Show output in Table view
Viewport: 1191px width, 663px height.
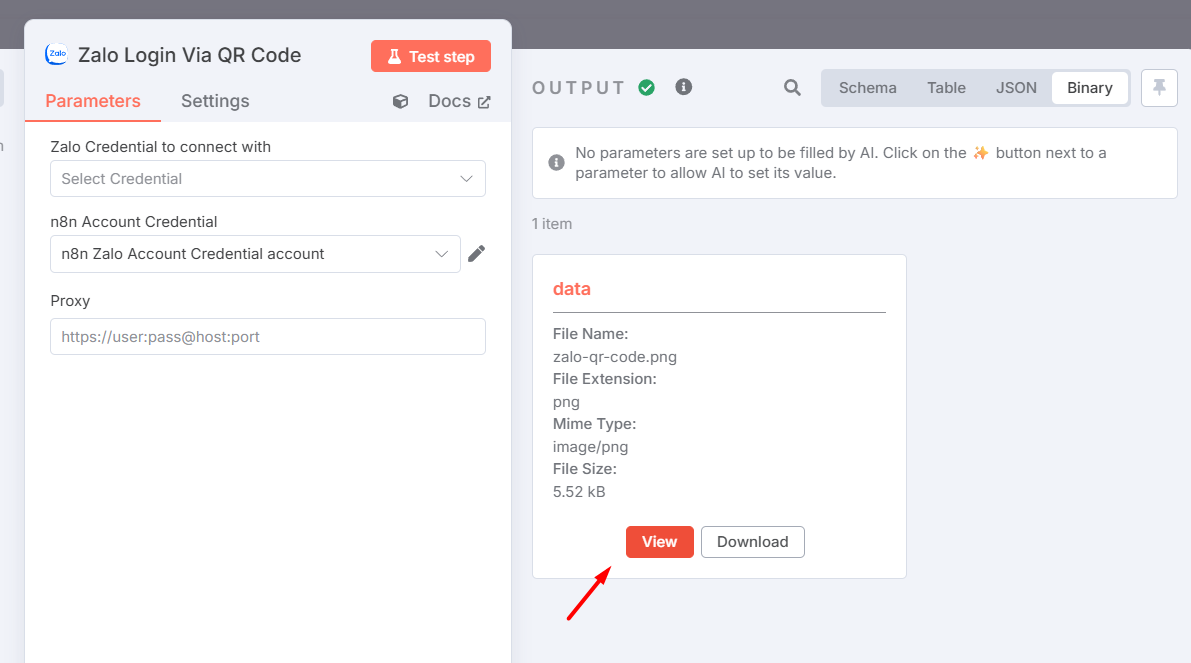tap(946, 88)
